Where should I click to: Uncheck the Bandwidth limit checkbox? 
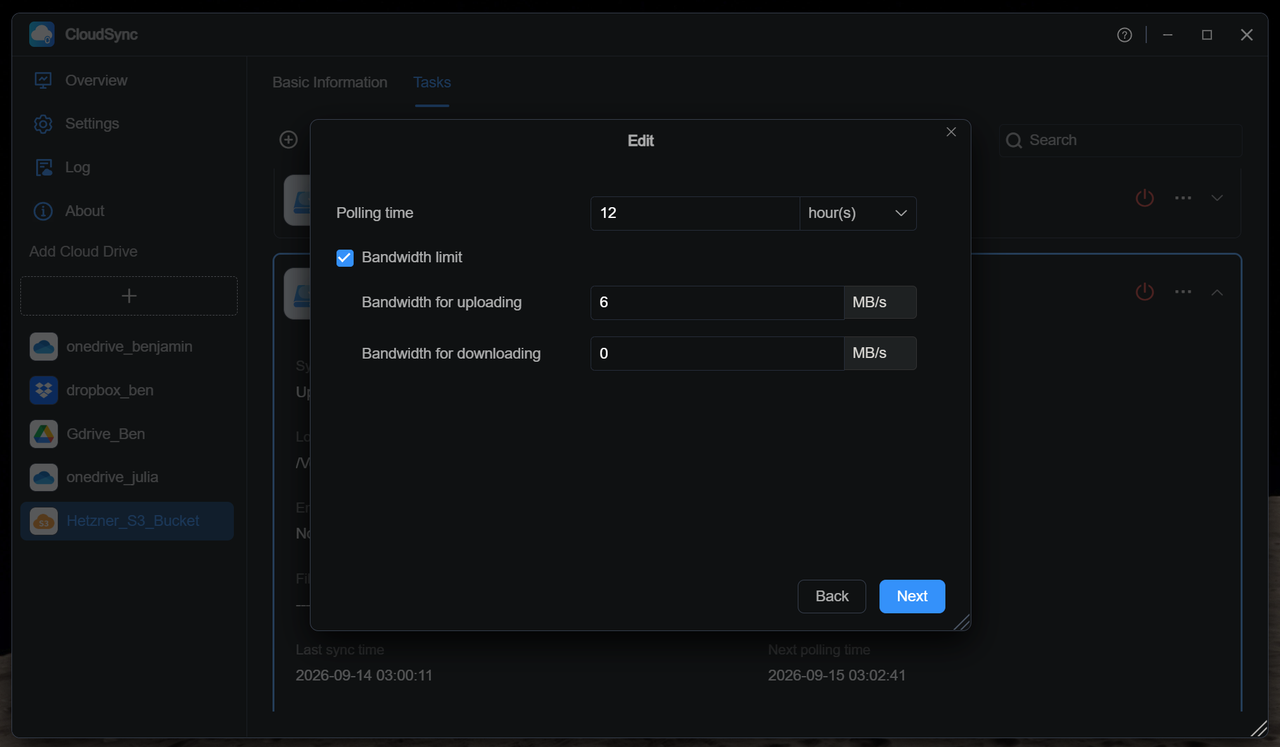coord(345,258)
